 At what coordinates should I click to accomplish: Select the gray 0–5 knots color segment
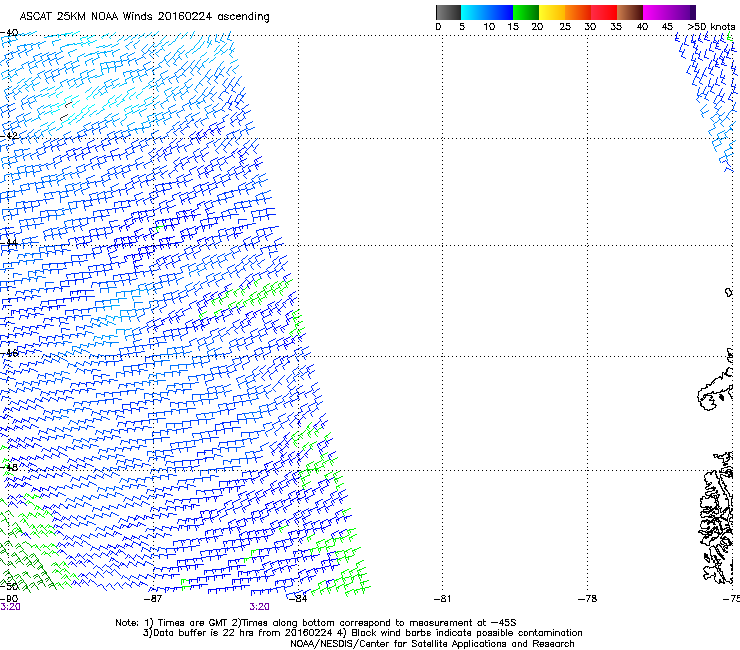tap(448, 12)
